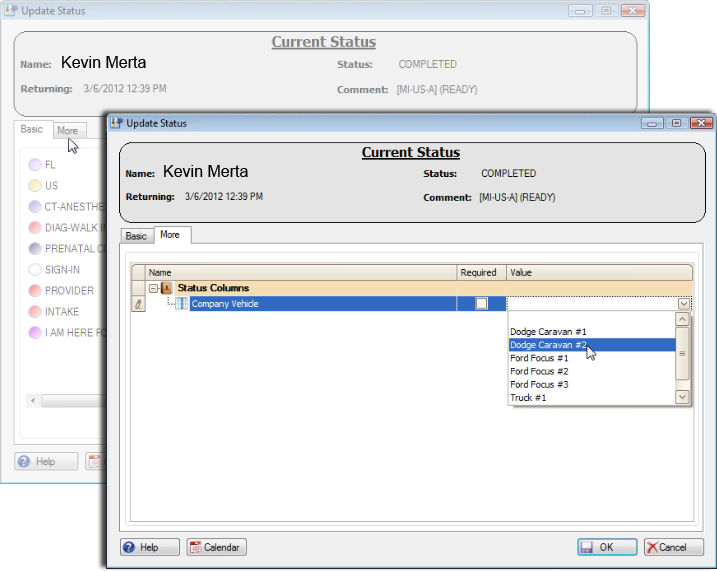
Task: Click the FL status purple circle icon
Action: (35, 164)
